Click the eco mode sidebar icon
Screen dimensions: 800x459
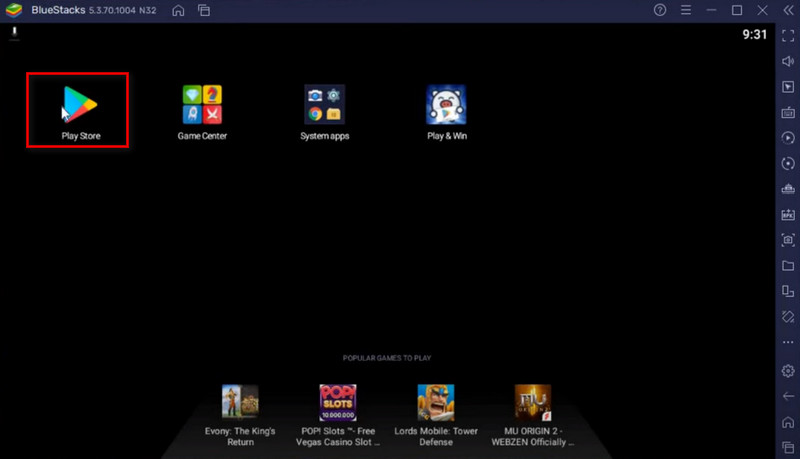pyautogui.click(x=788, y=317)
